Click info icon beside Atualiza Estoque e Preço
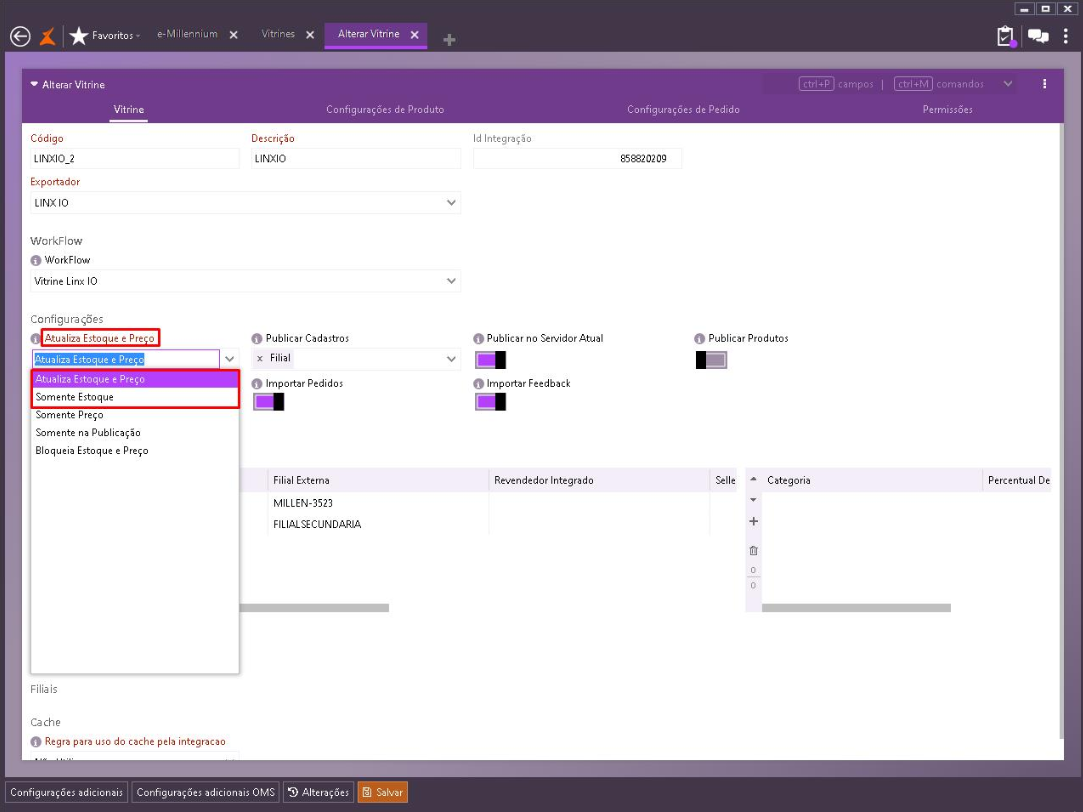The width and height of the screenshot is (1083, 812). pyautogui.click(x=36, y=338)
